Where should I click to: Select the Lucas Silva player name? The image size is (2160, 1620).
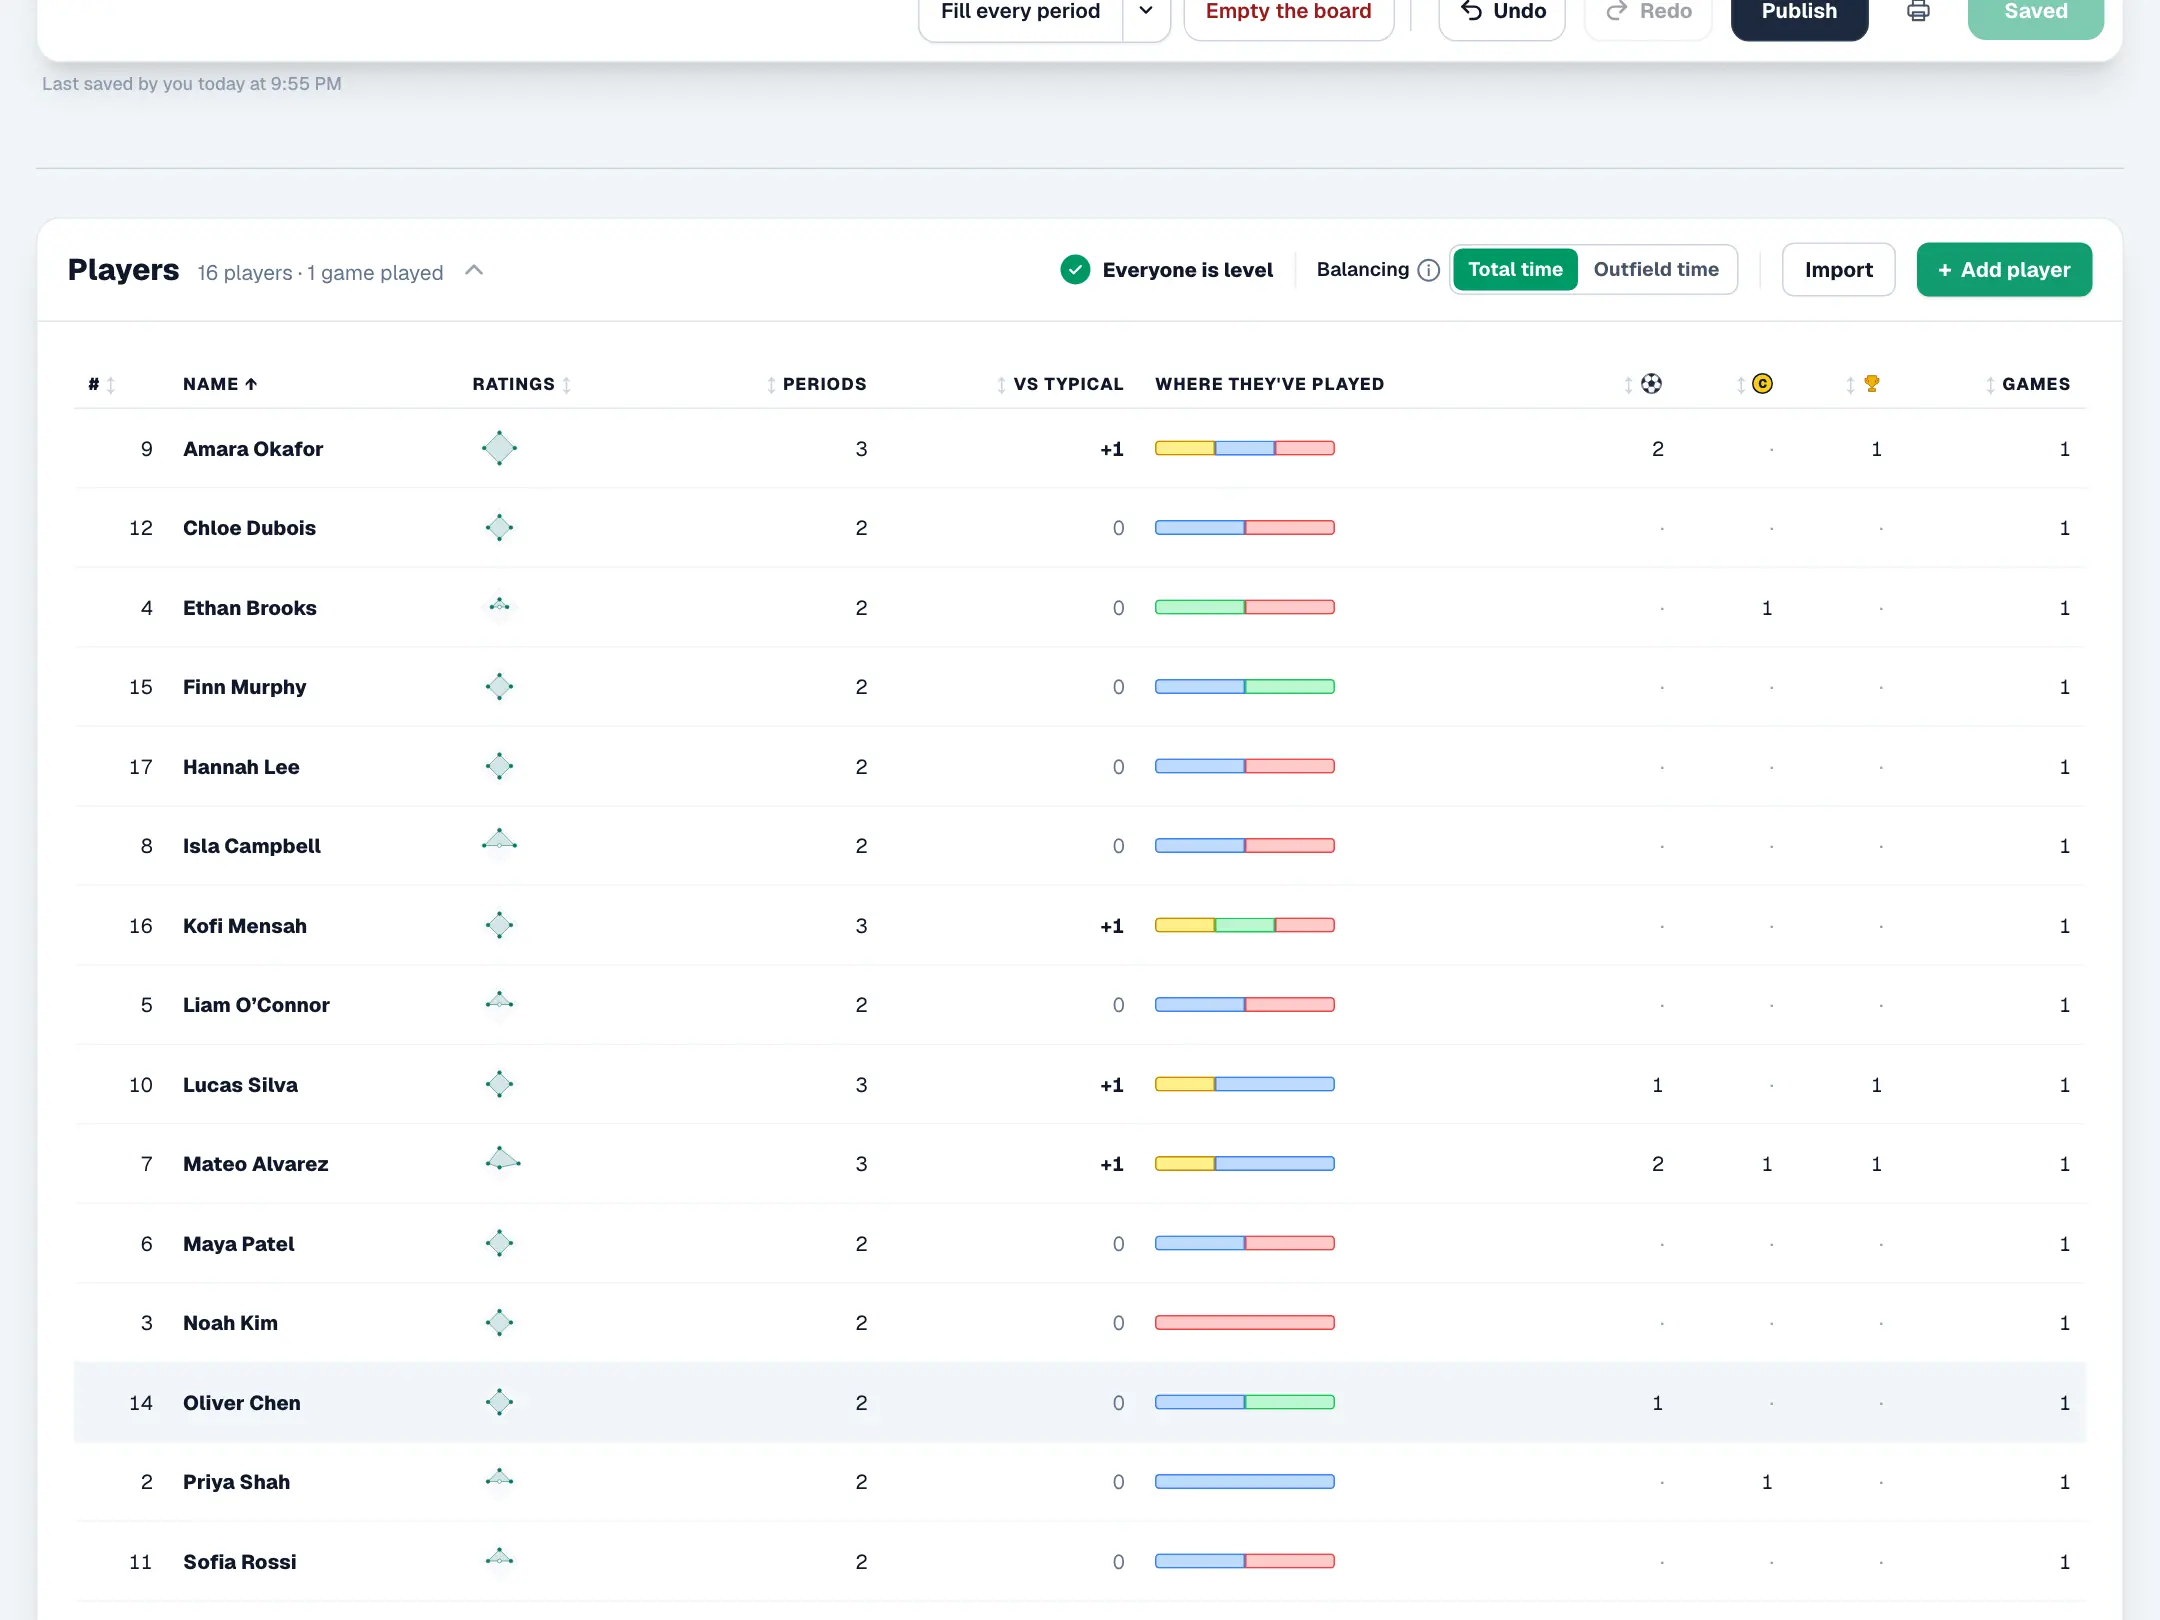coord(240,1084)
